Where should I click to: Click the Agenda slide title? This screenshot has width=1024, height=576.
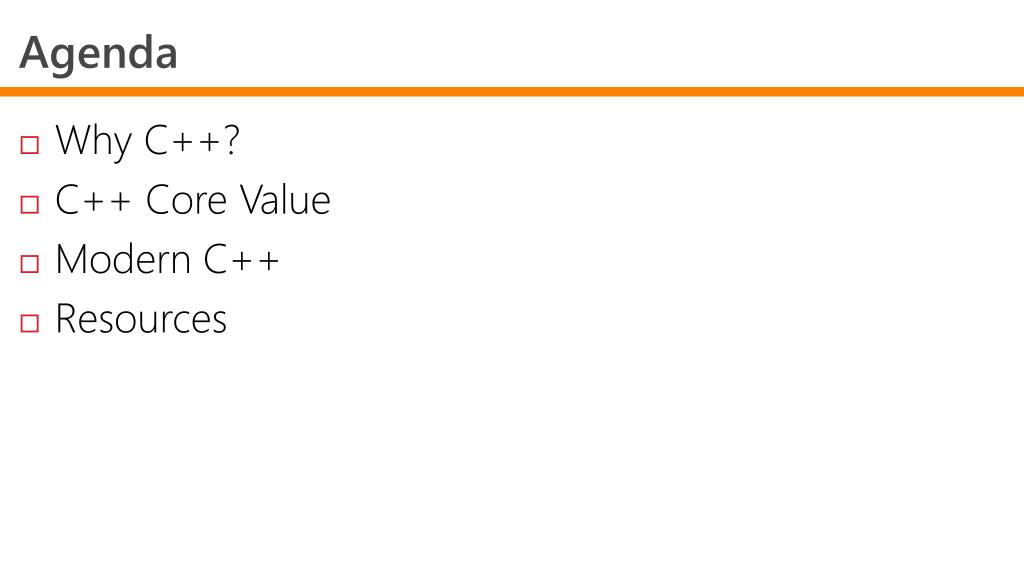[x=99, y=54]
